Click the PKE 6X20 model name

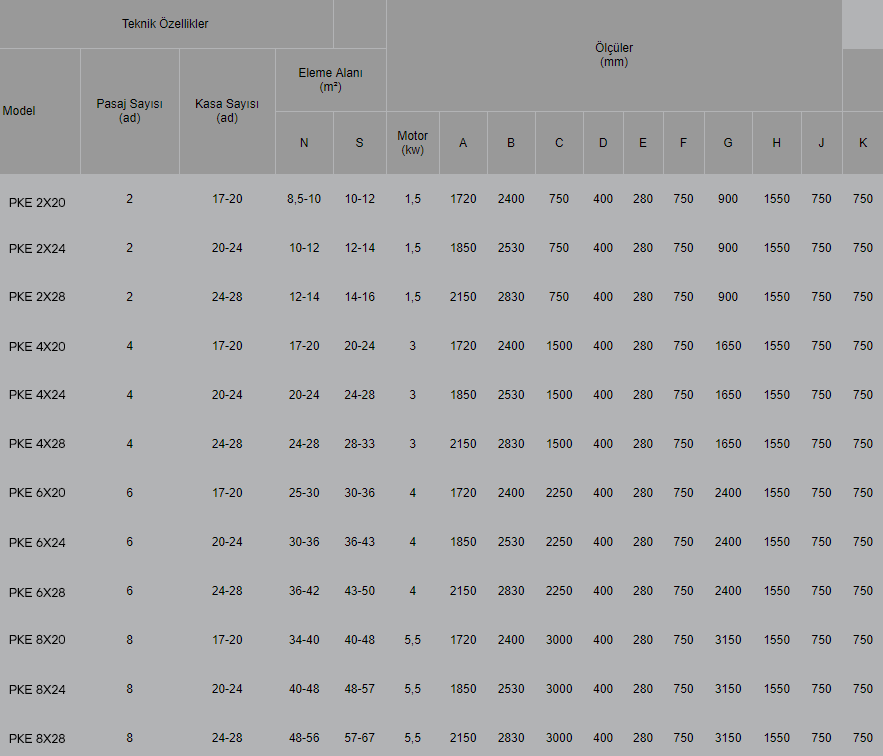click(x=37, y=495)
